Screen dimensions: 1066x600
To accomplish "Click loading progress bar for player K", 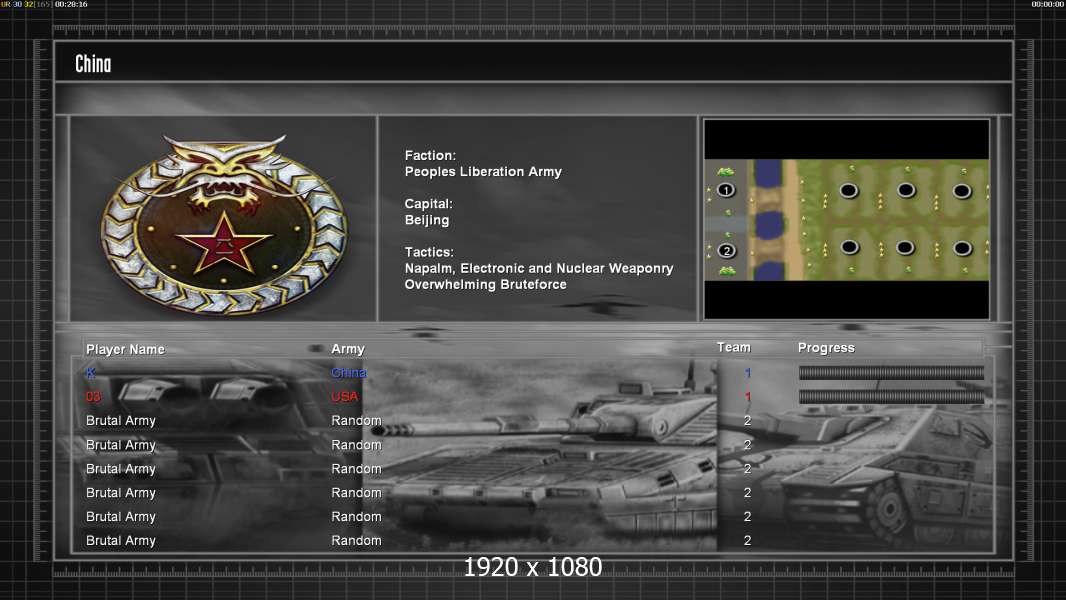I will [891, 372].
